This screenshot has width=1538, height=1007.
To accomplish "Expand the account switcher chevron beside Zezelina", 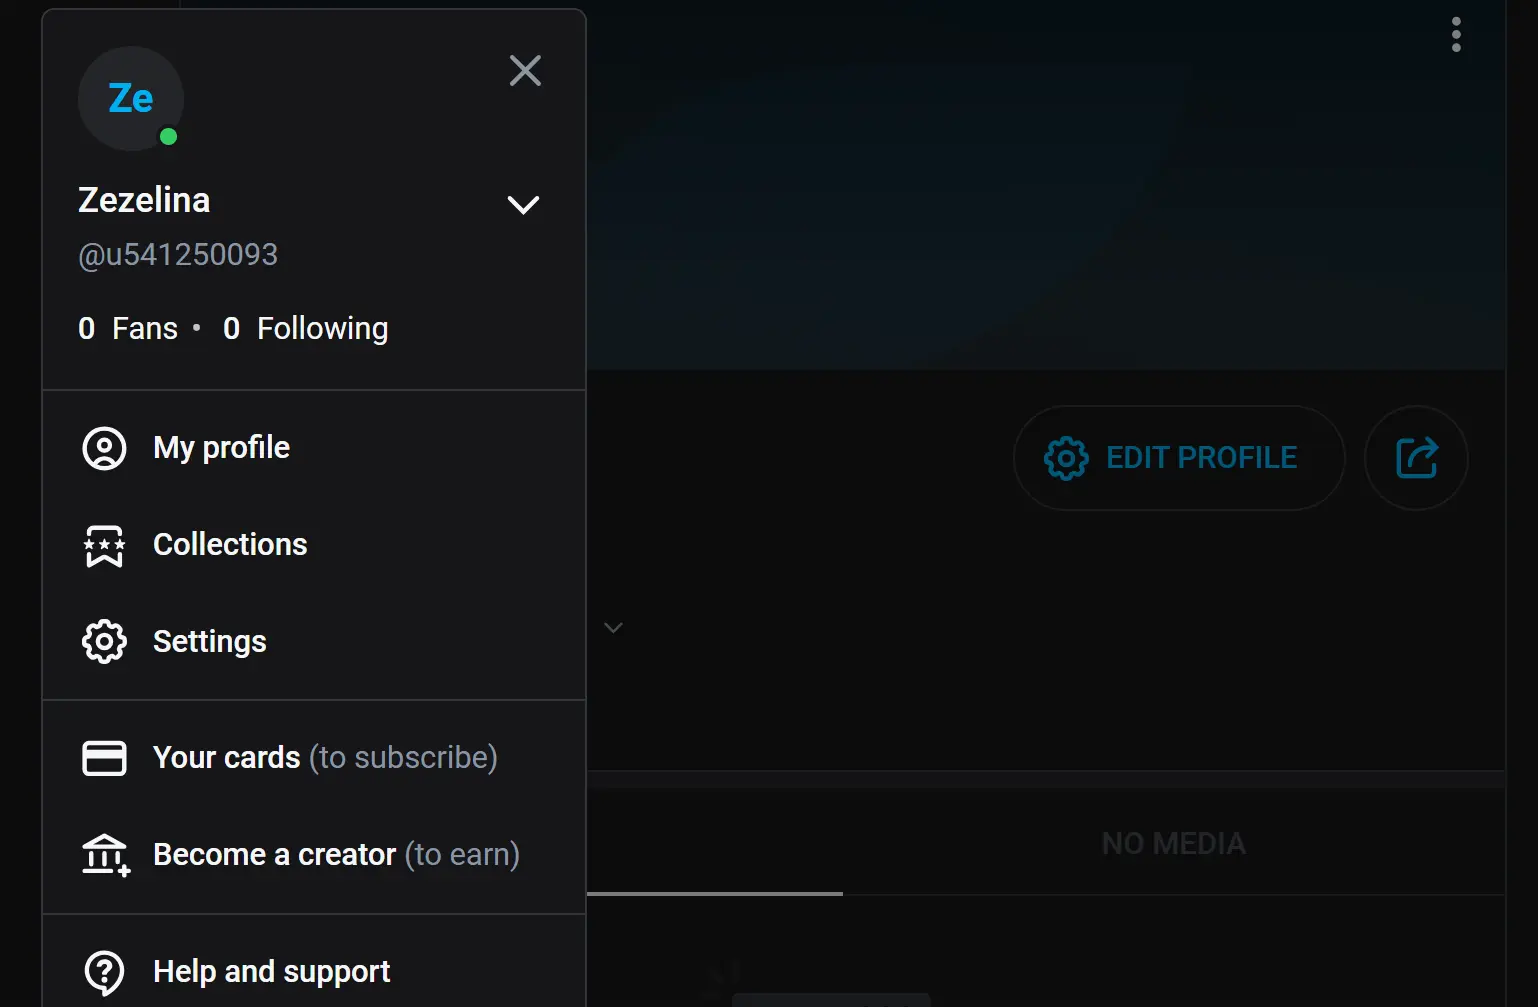I will tap(523, 205).
